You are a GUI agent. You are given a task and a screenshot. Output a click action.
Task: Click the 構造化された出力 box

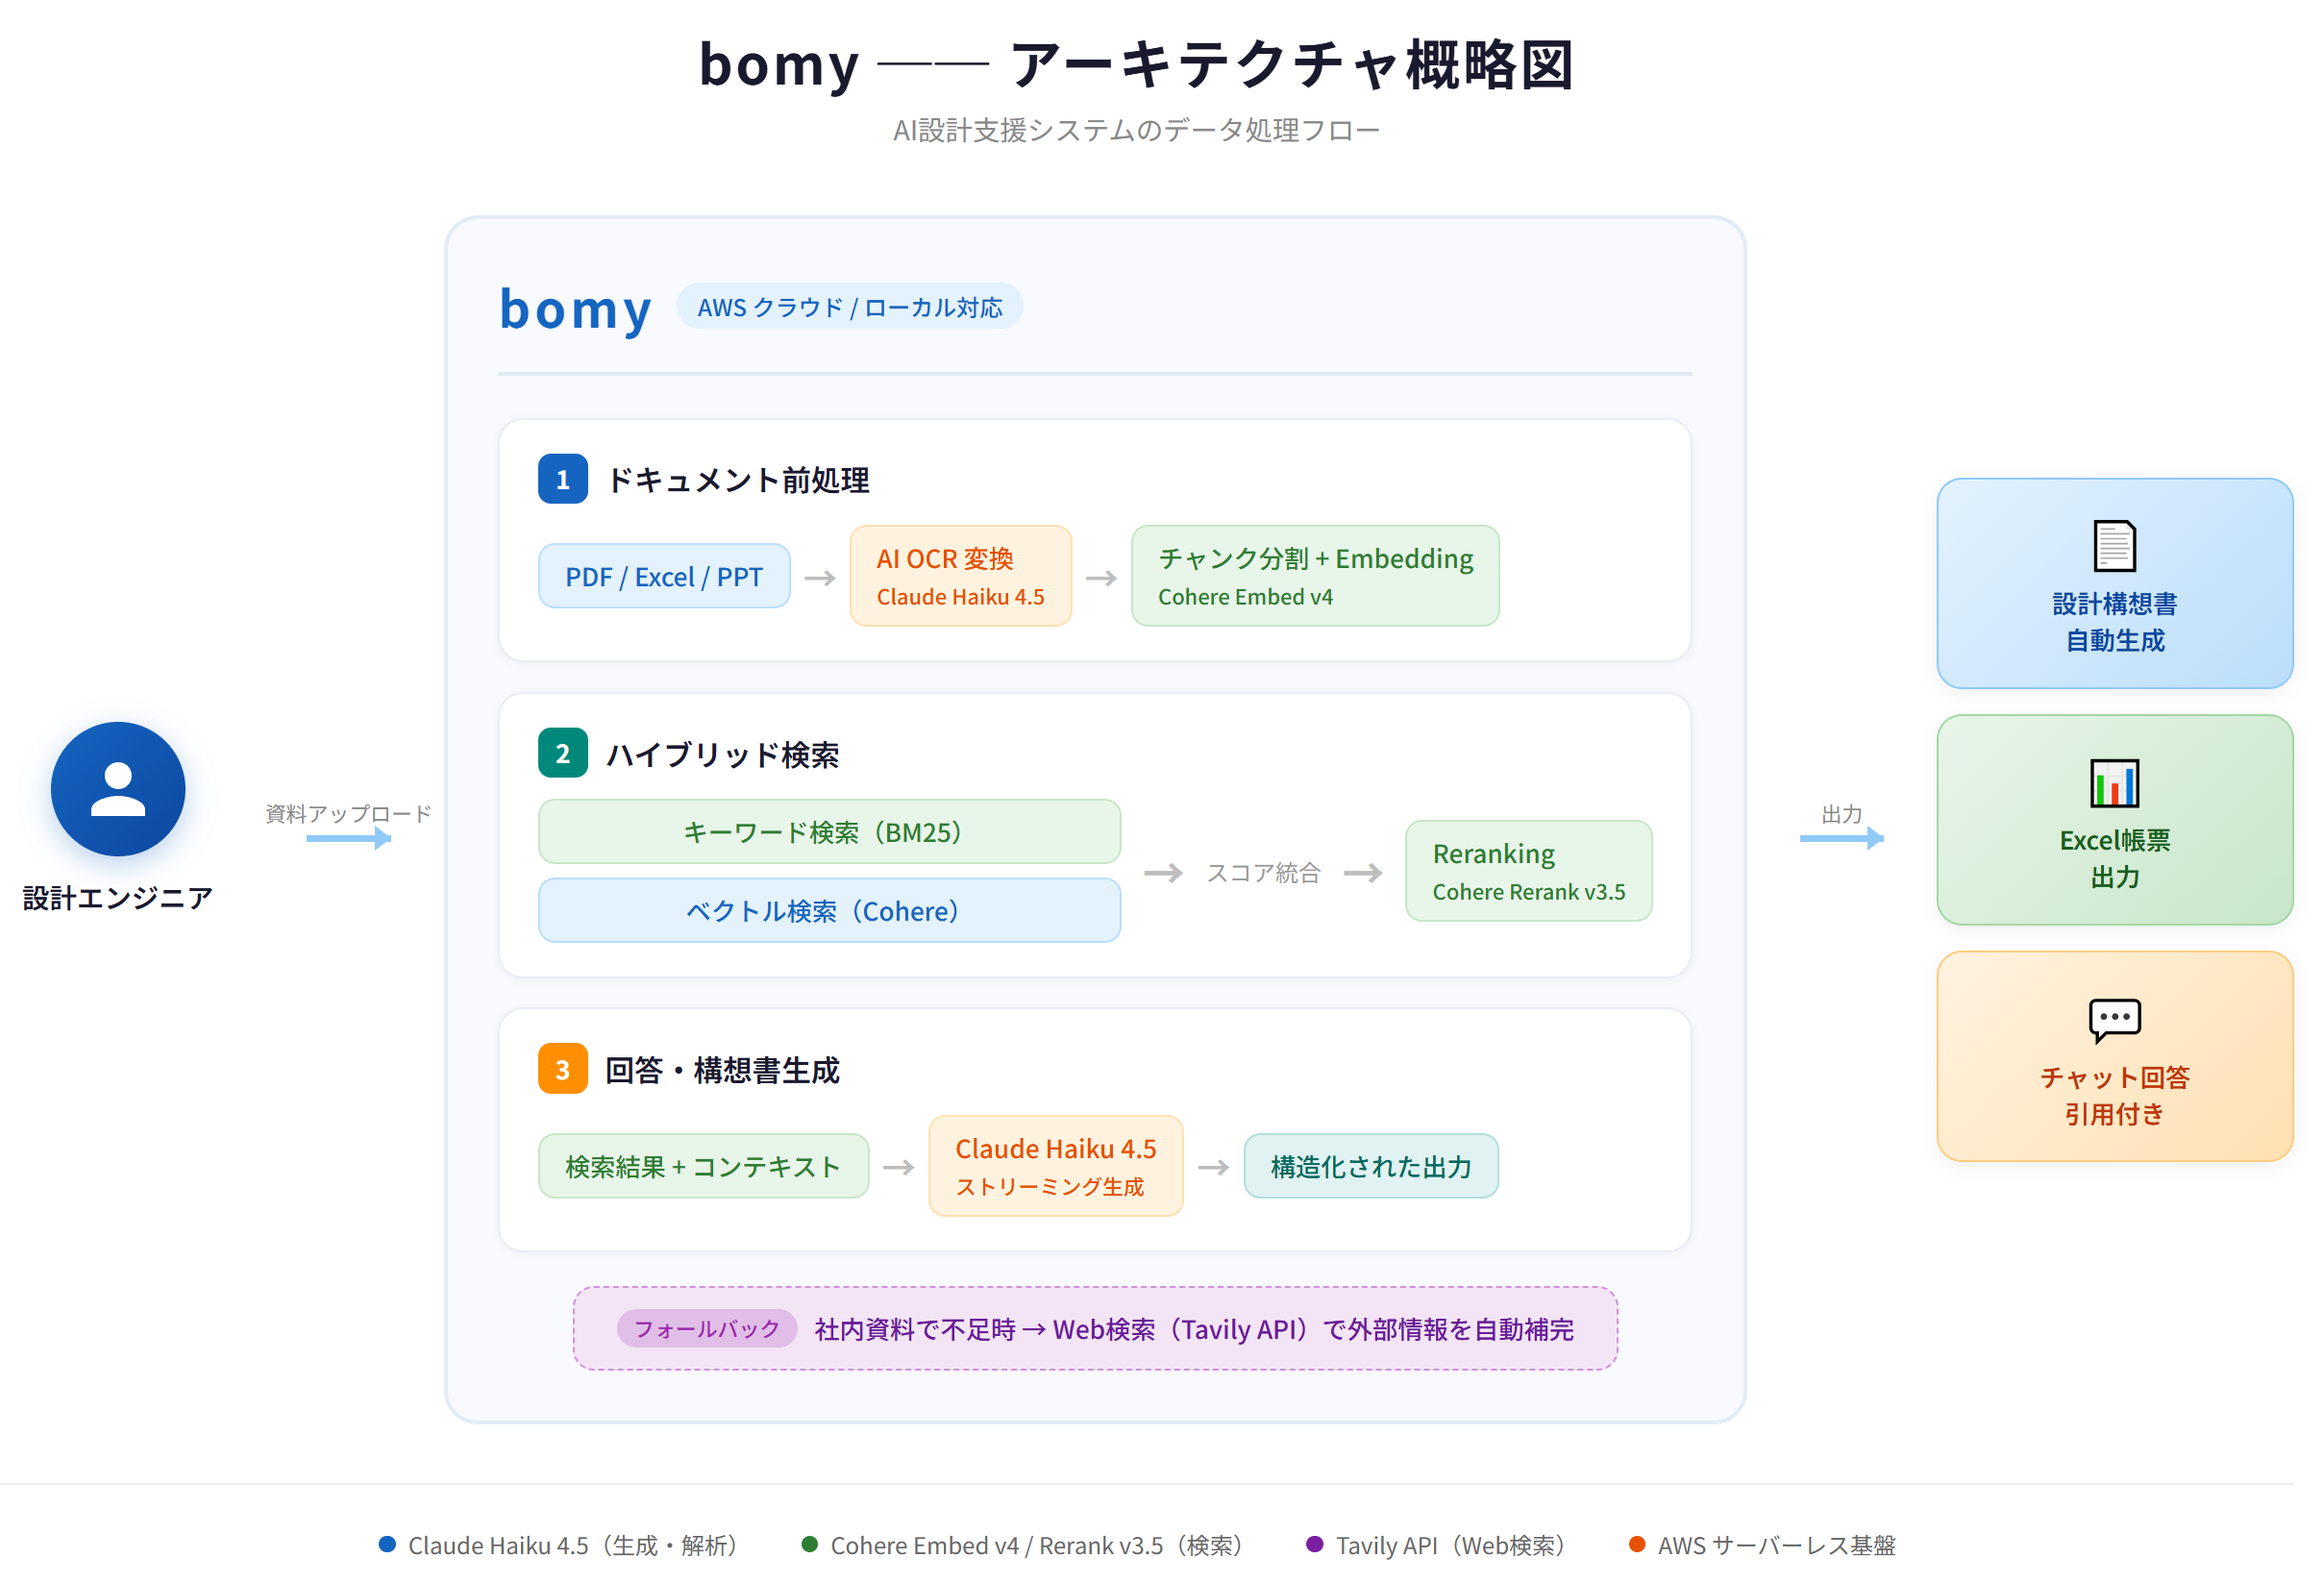click(1370, 1166)
